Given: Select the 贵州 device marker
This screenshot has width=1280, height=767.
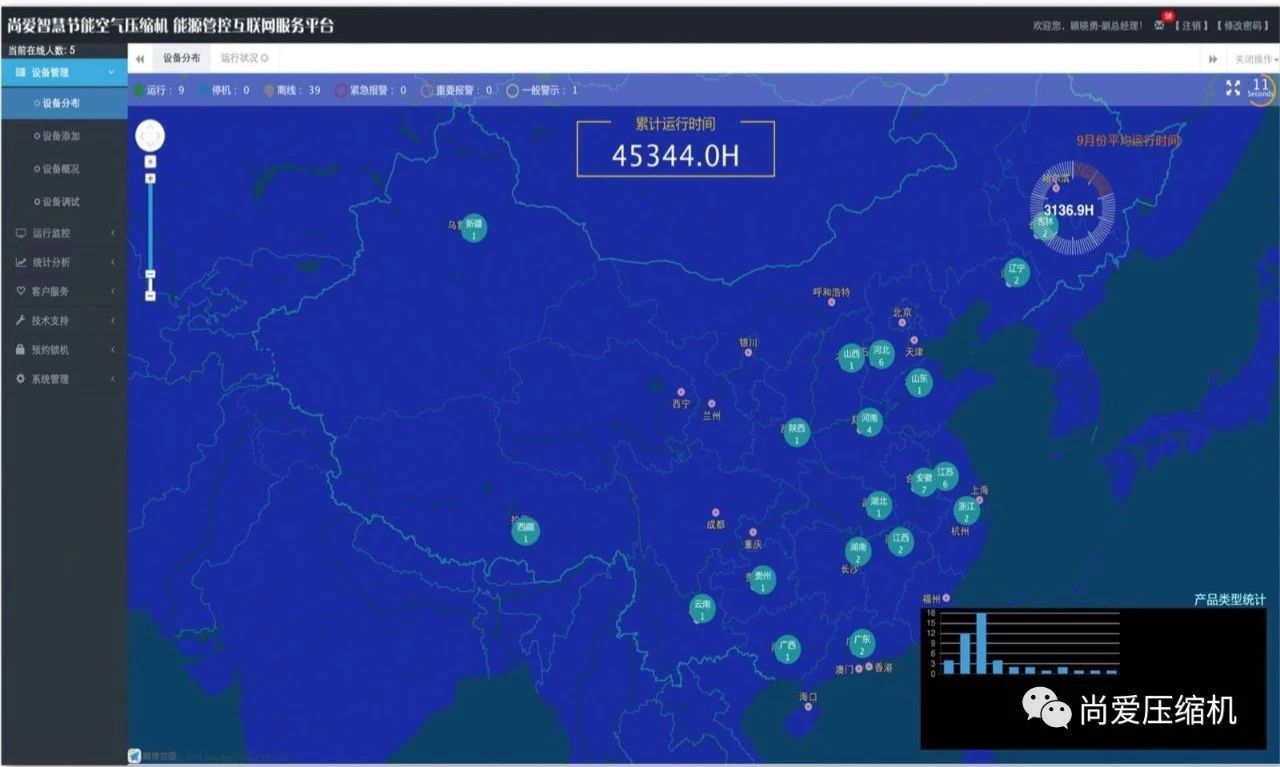Looking at the screenshot, I should point(763,580).
